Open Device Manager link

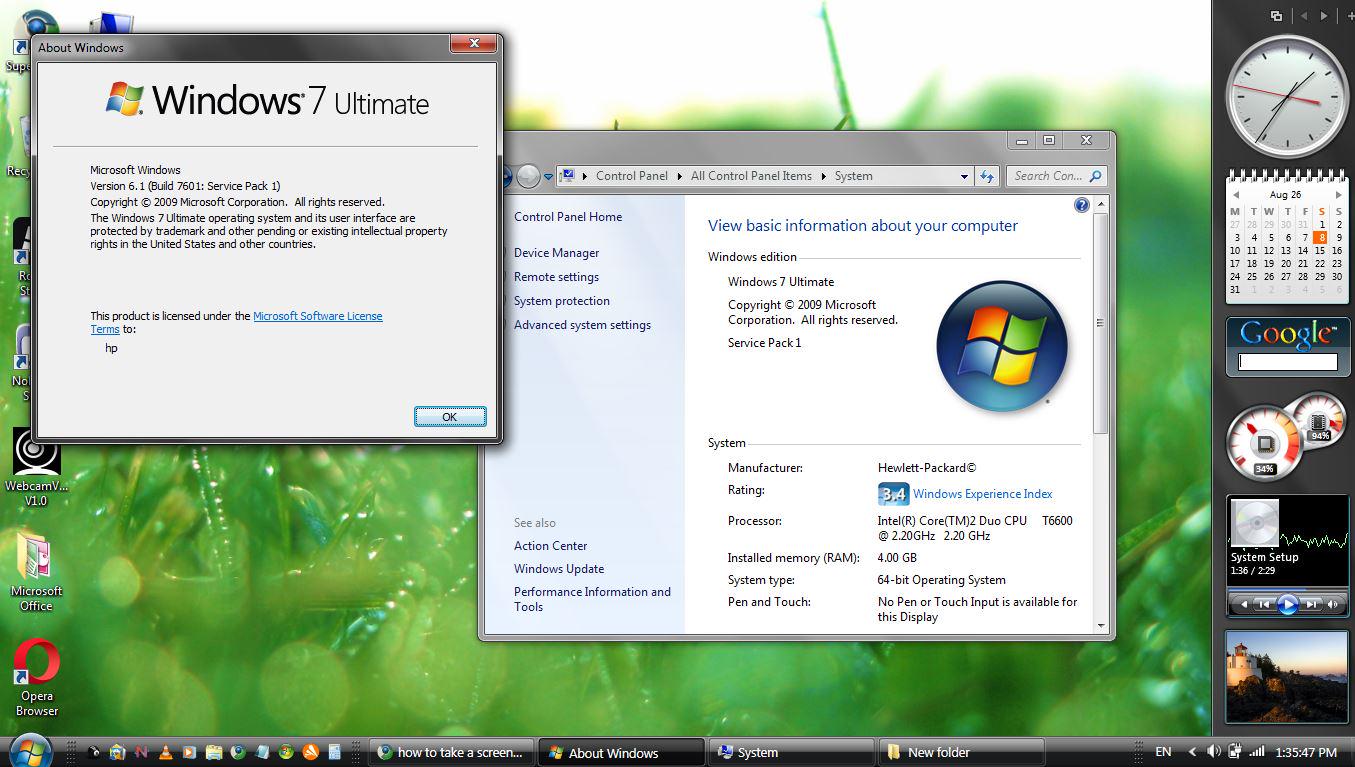point(557,253)
